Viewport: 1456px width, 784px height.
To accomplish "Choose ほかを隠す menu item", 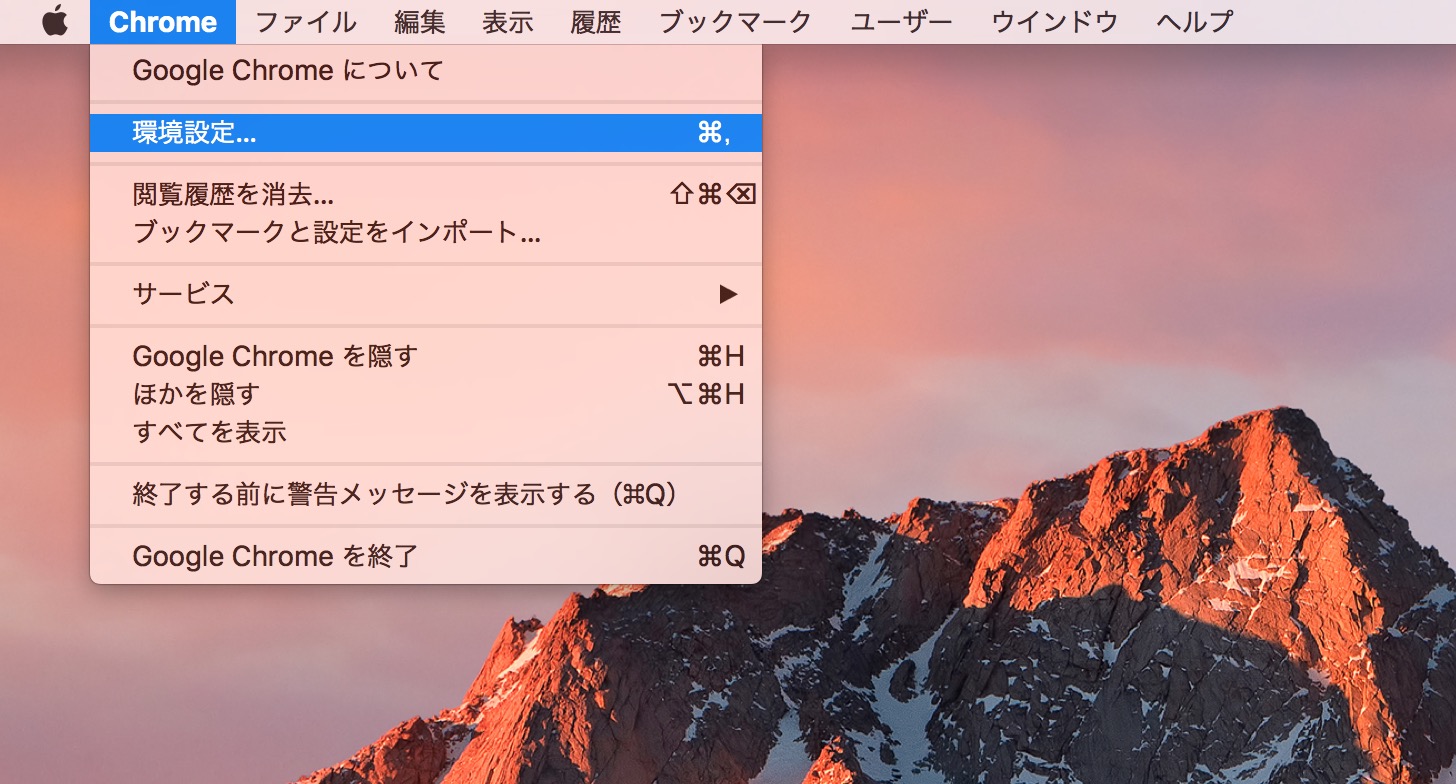I will coord(426,394).
